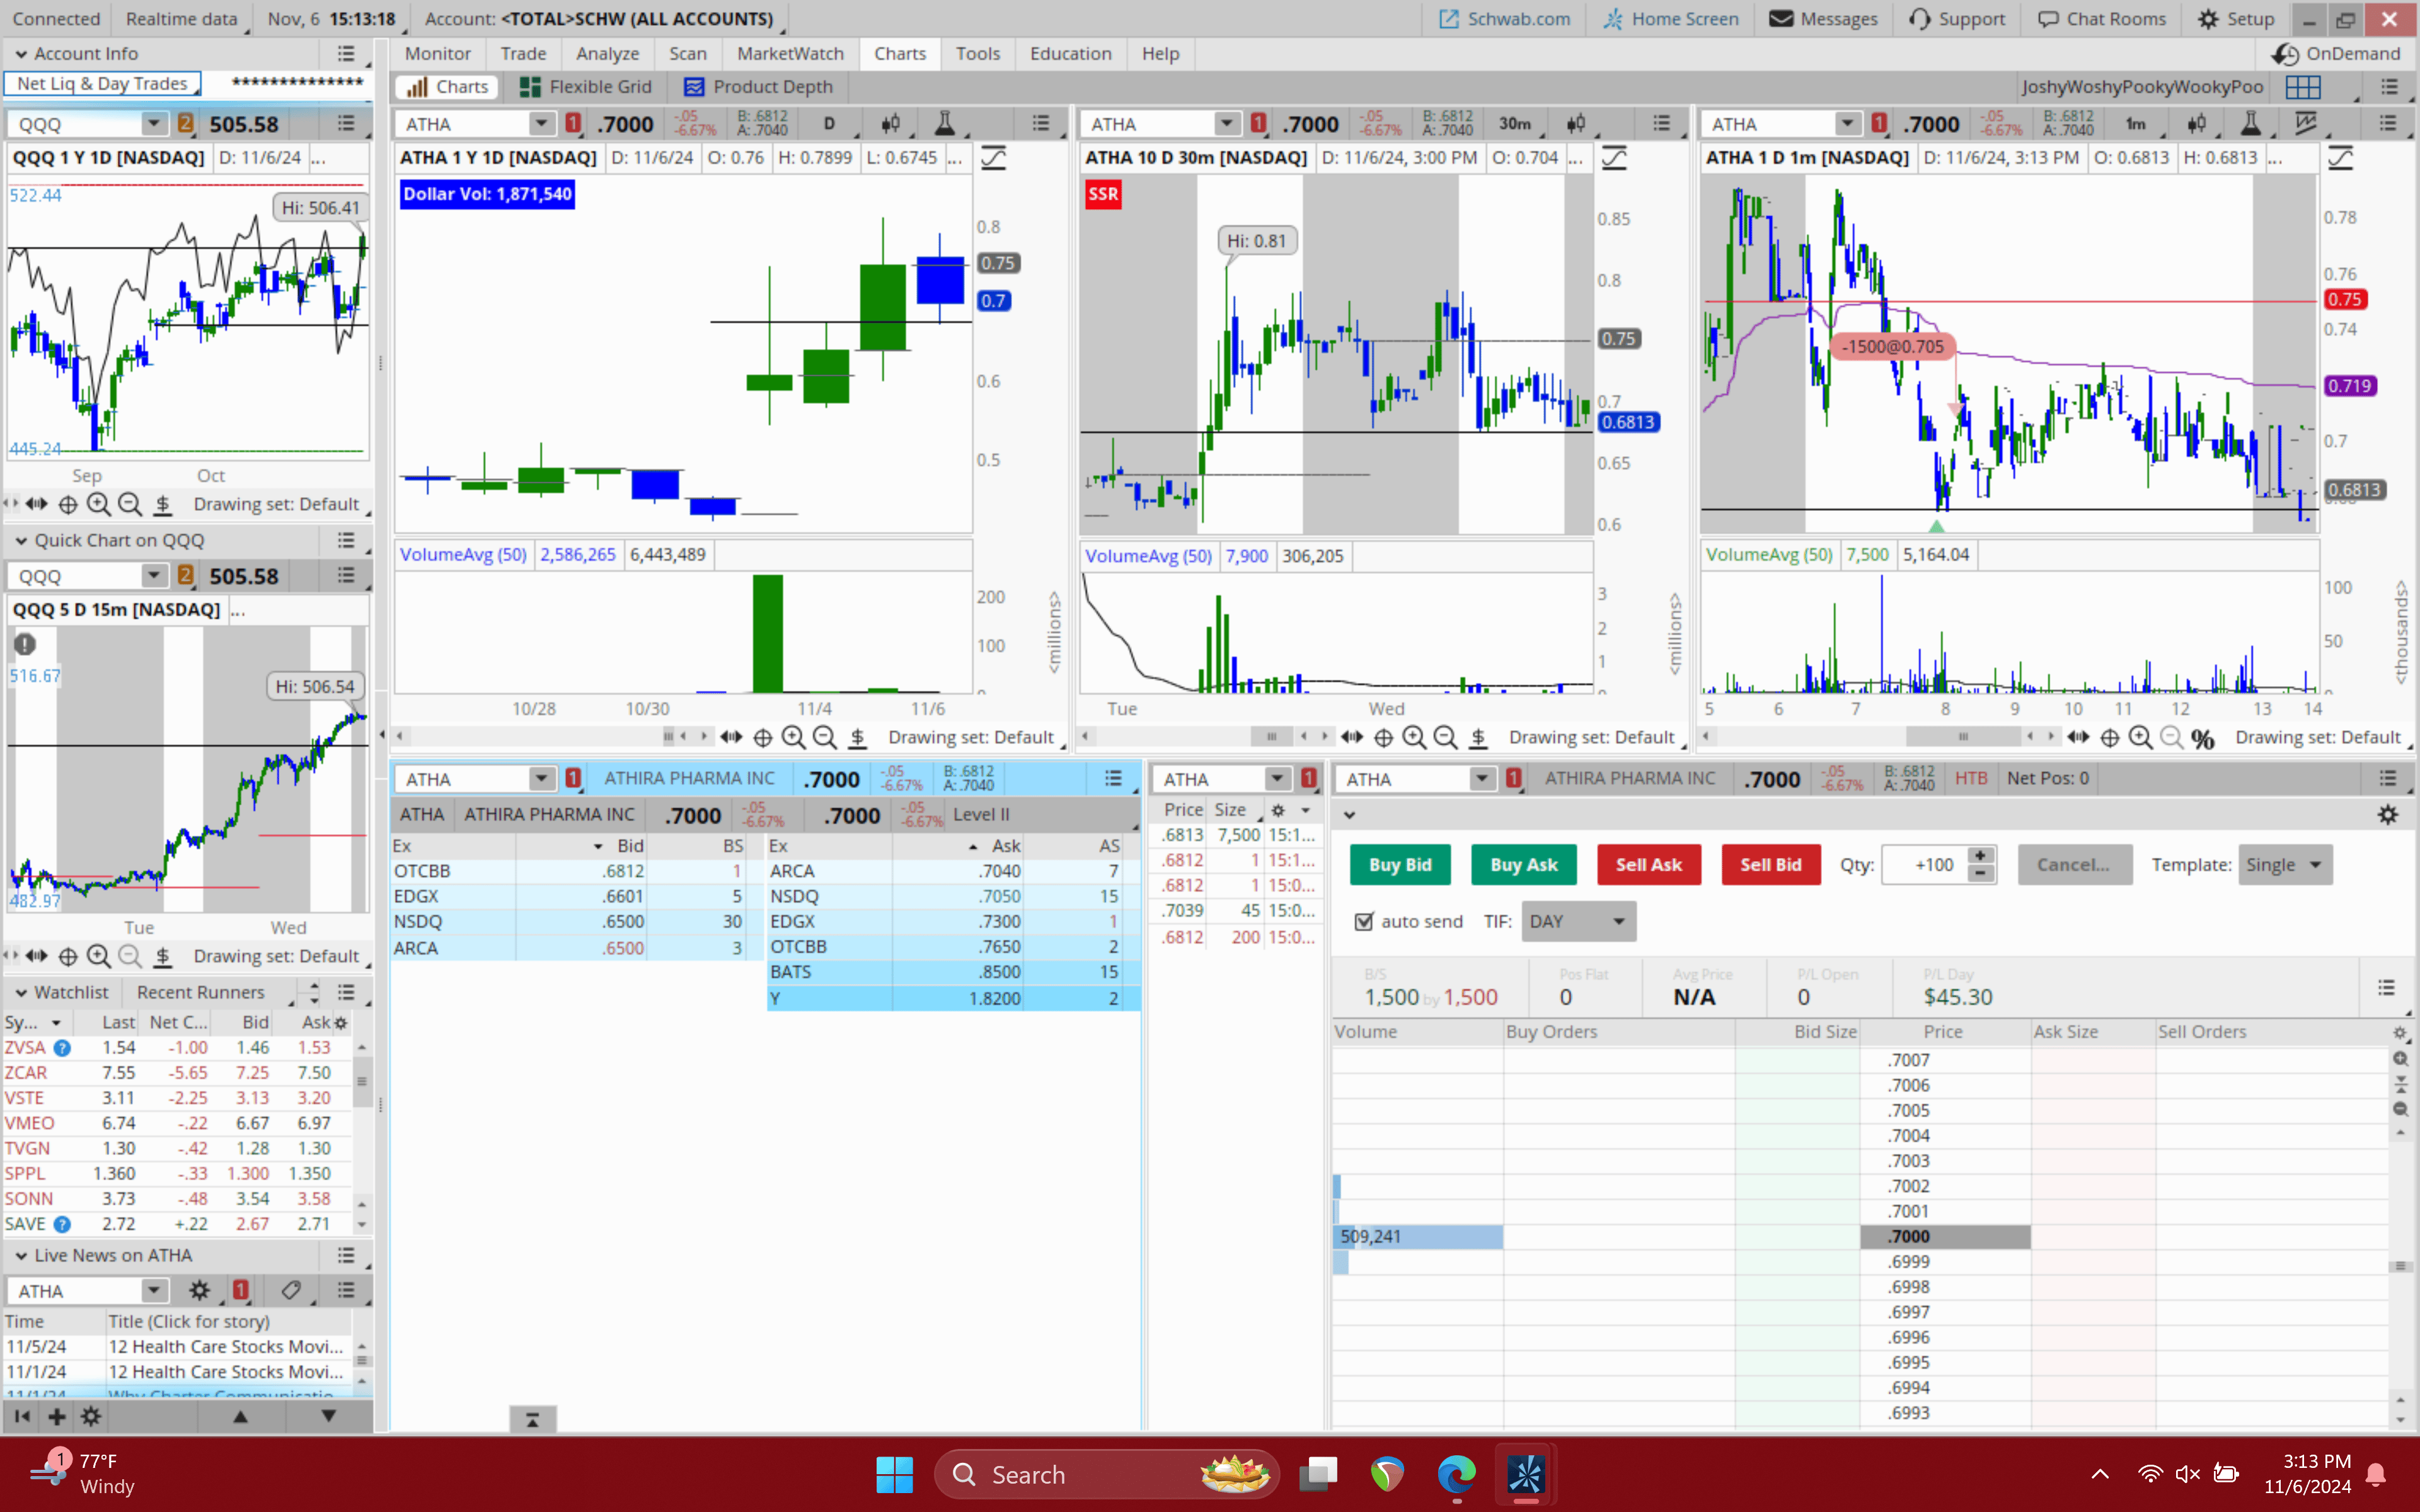The width and height of the screenshot is (2420, 1512).
Task: Switch to the Analyze tab
Action: click(607, 54)
